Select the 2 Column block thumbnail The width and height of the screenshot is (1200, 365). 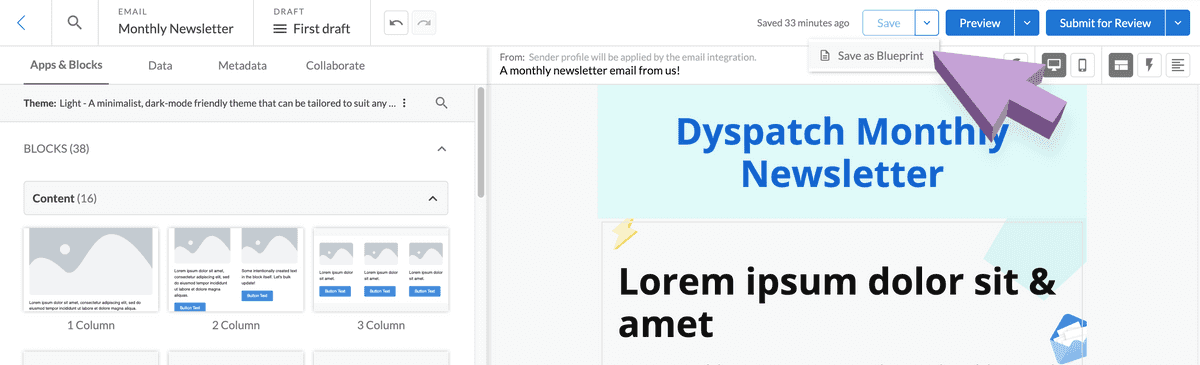(x=236, y=269)
